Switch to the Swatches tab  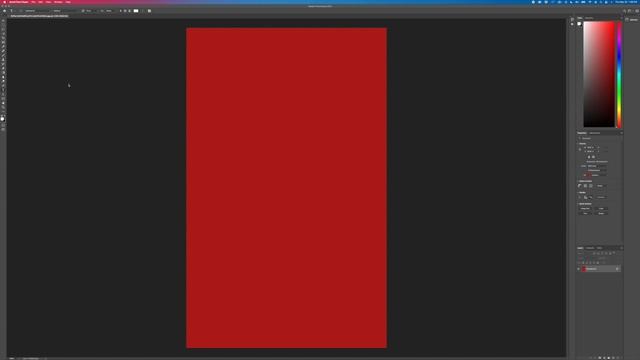point(589,18)
